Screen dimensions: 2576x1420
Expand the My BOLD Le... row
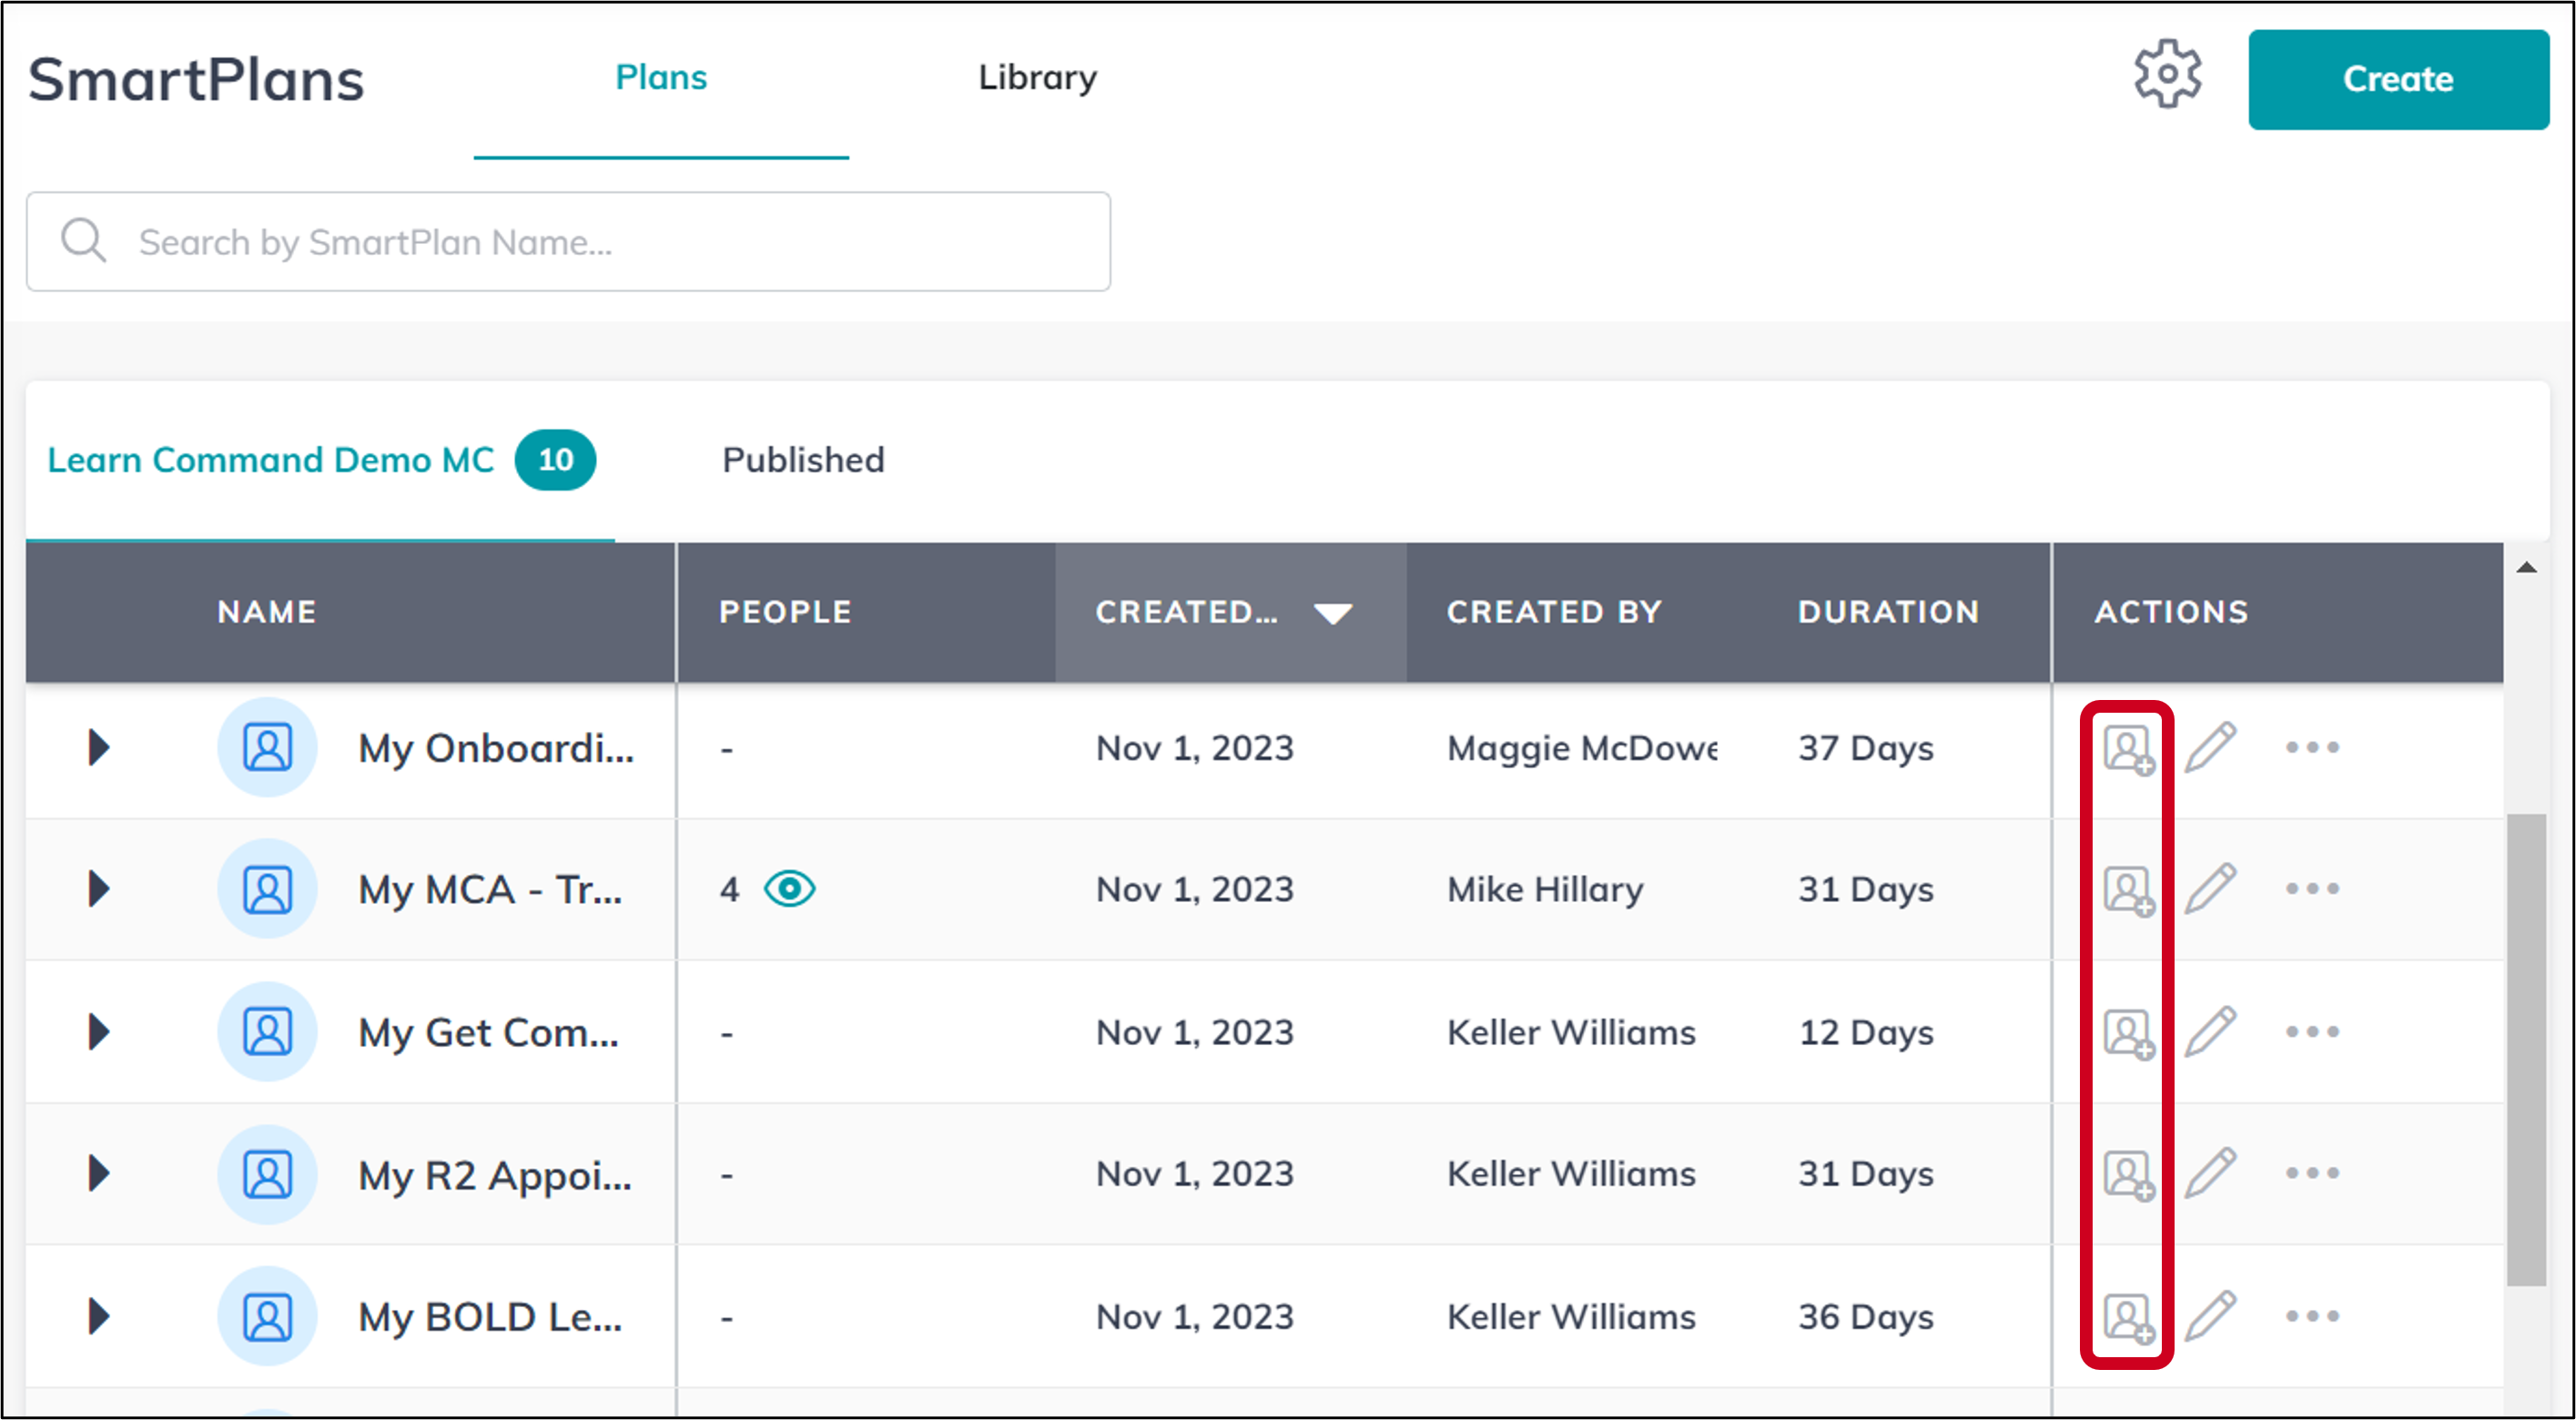coord(98,1317)
